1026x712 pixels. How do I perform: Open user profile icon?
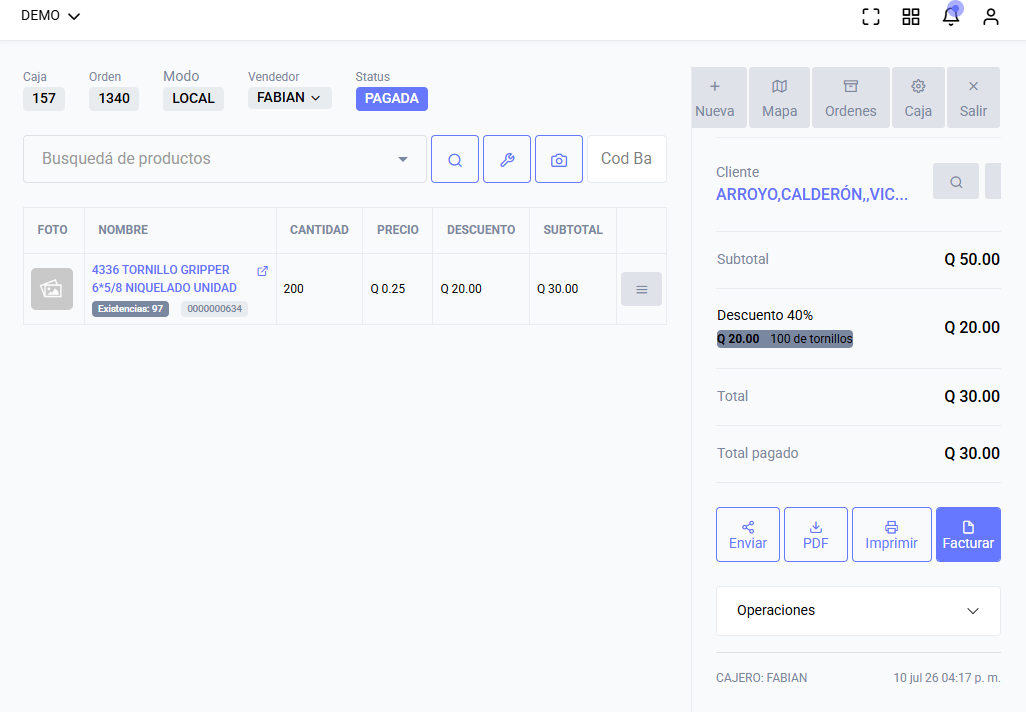[991, 16]
